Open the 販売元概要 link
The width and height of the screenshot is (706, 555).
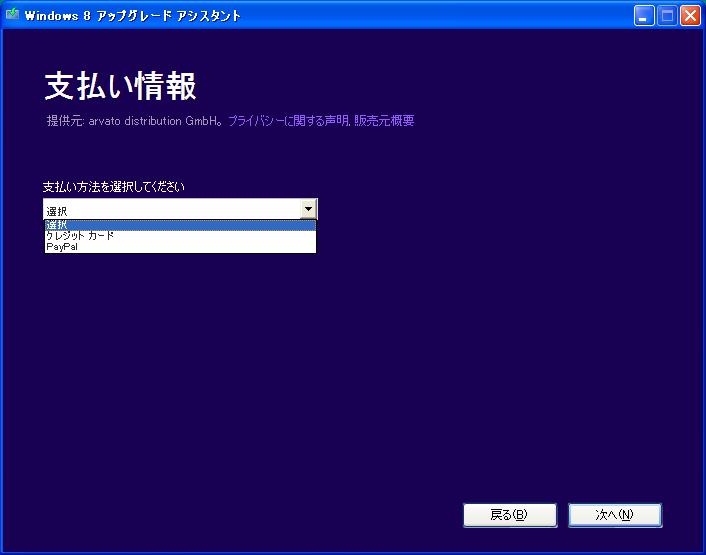[x=384, y=121]
